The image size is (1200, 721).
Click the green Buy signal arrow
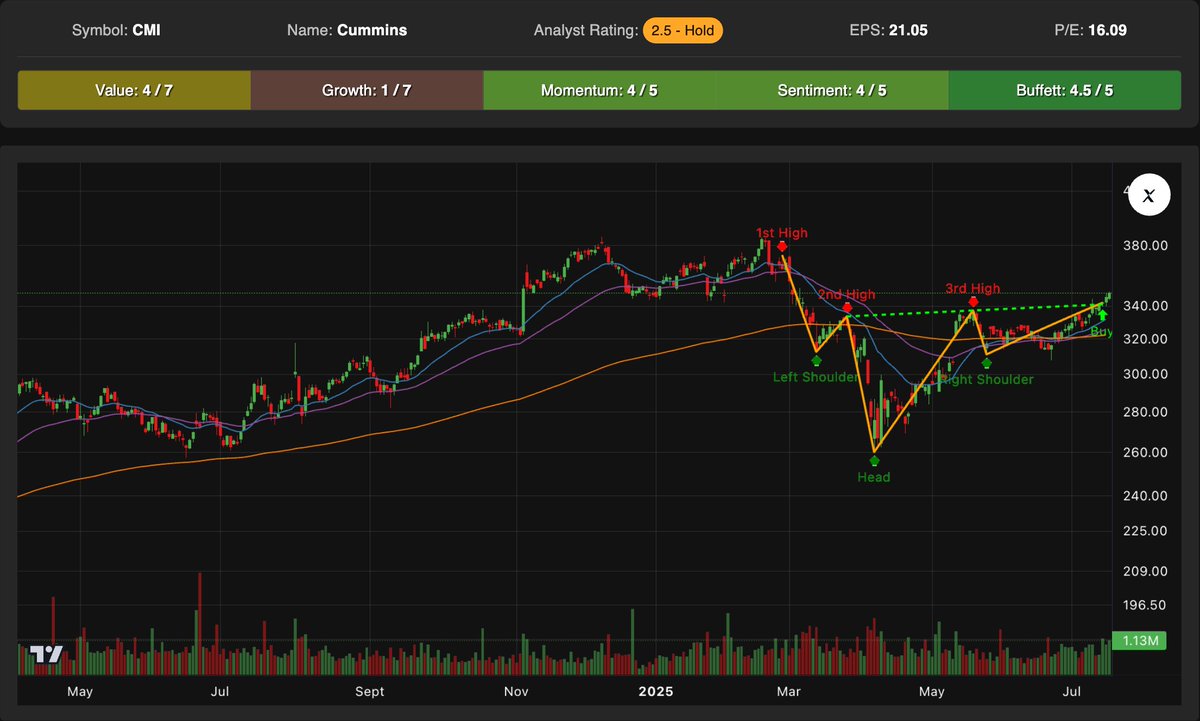[1103, 315]
